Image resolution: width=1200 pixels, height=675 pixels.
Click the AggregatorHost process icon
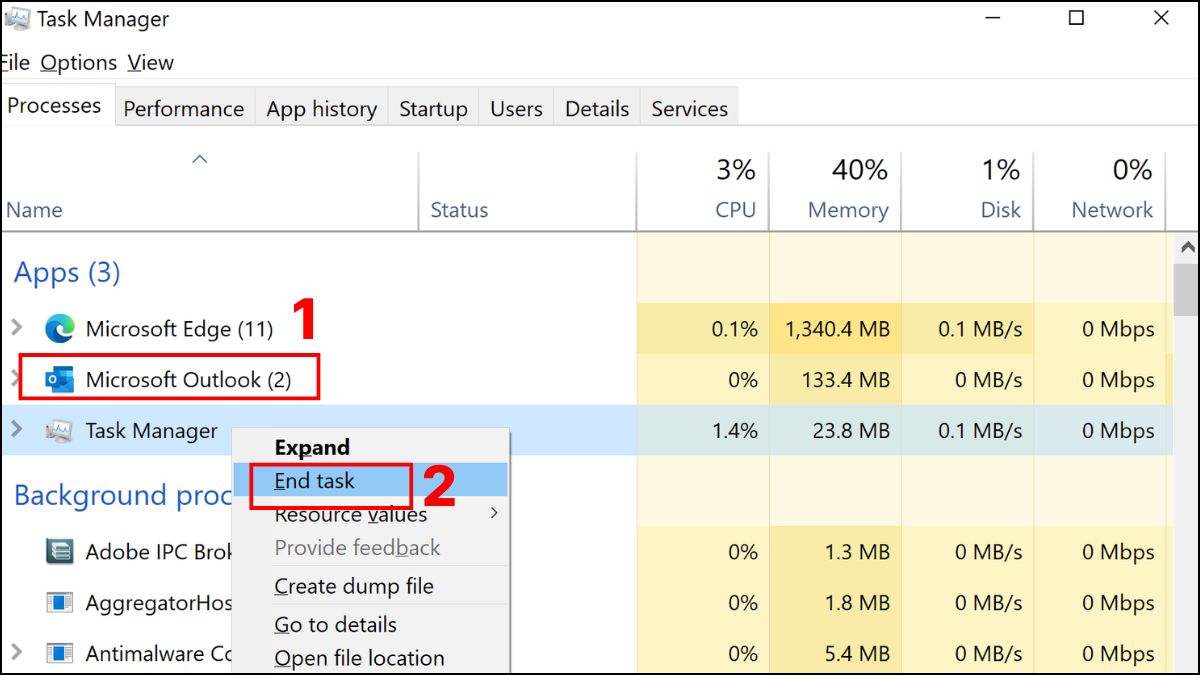click(60, 603)
